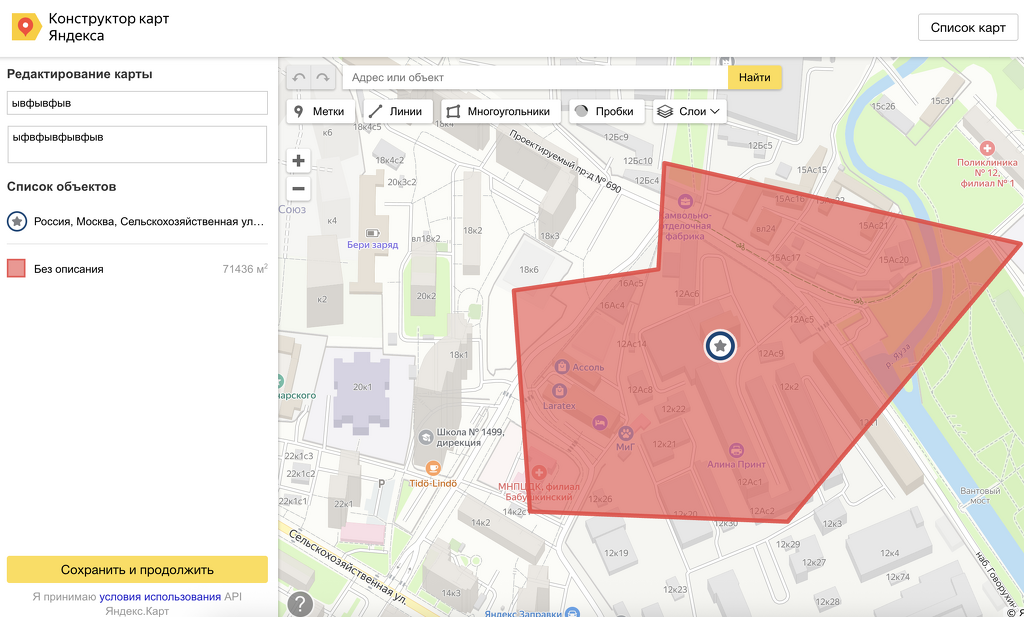Click the Yandex Map Constructor logo
The width and height of the screenshot is (1024, 617).
point(26,27)
